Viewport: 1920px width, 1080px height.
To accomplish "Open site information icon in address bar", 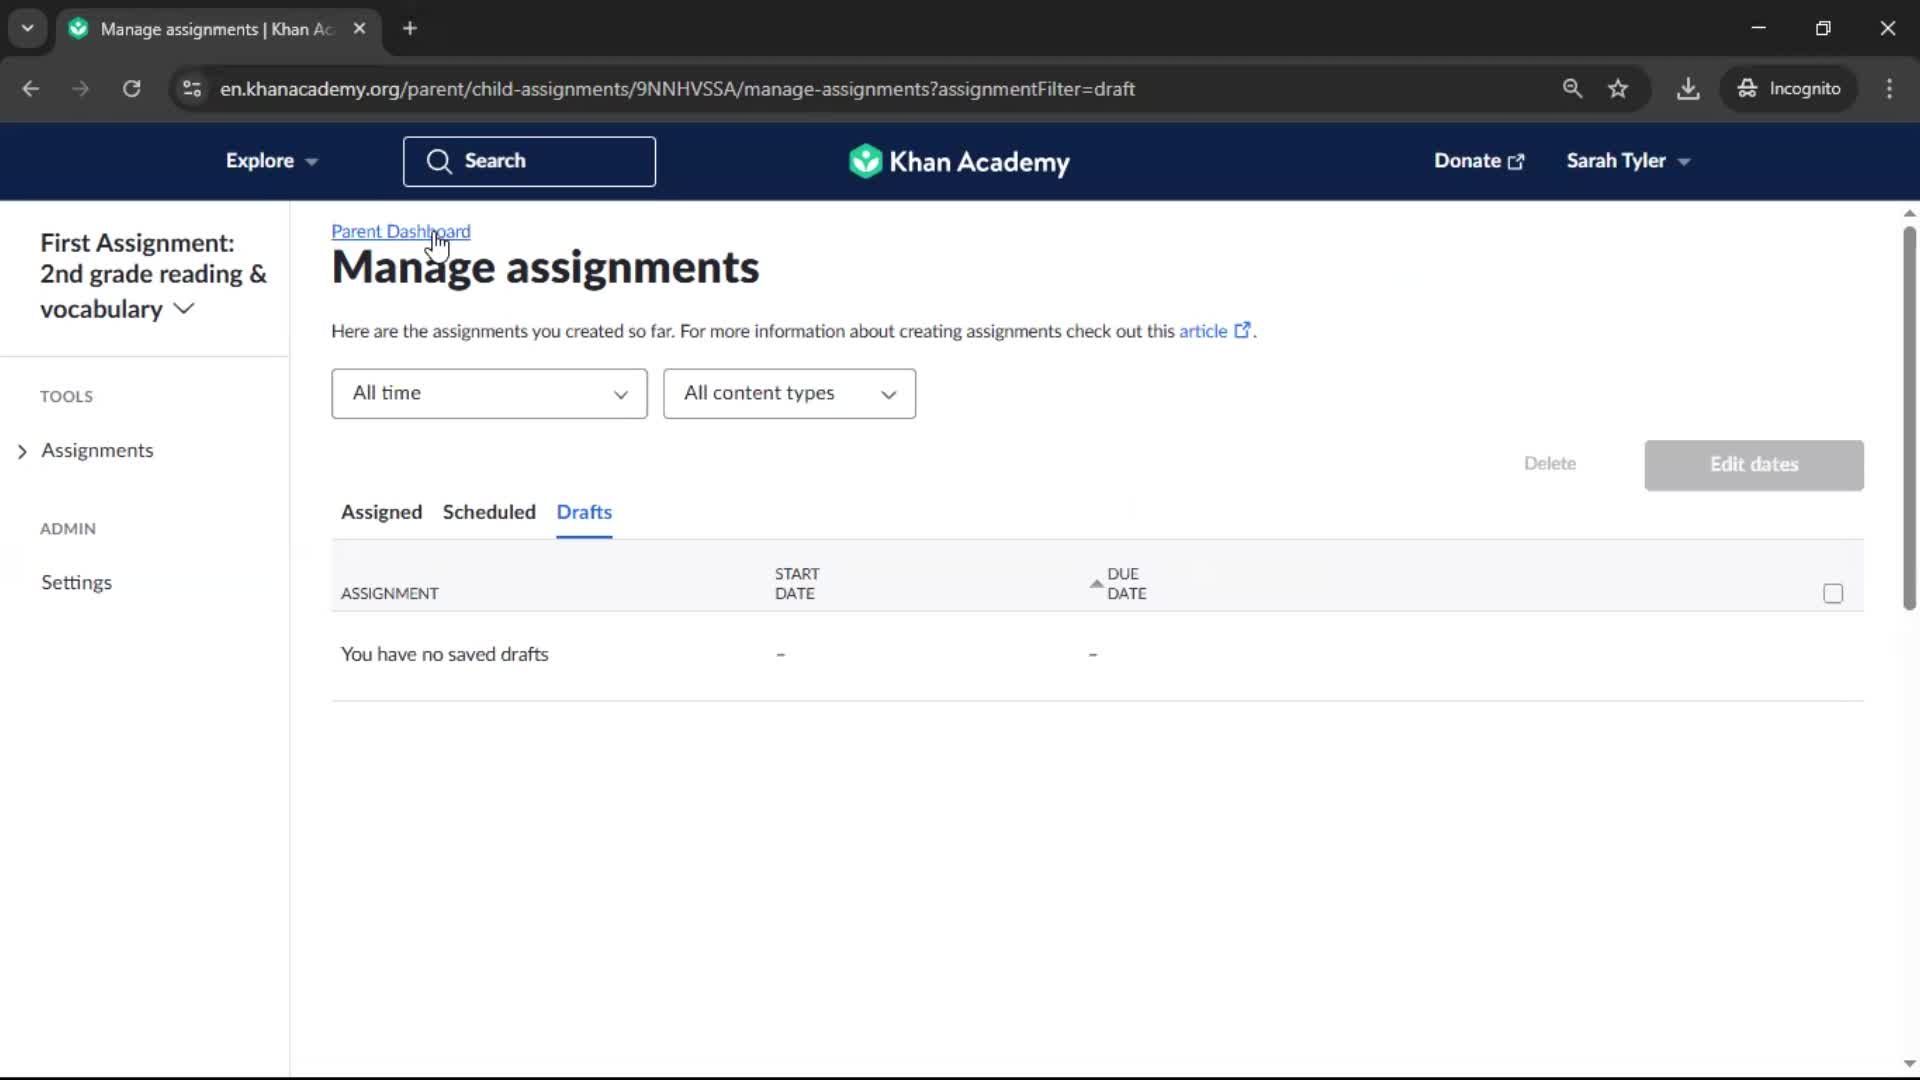I will (192, 89).
